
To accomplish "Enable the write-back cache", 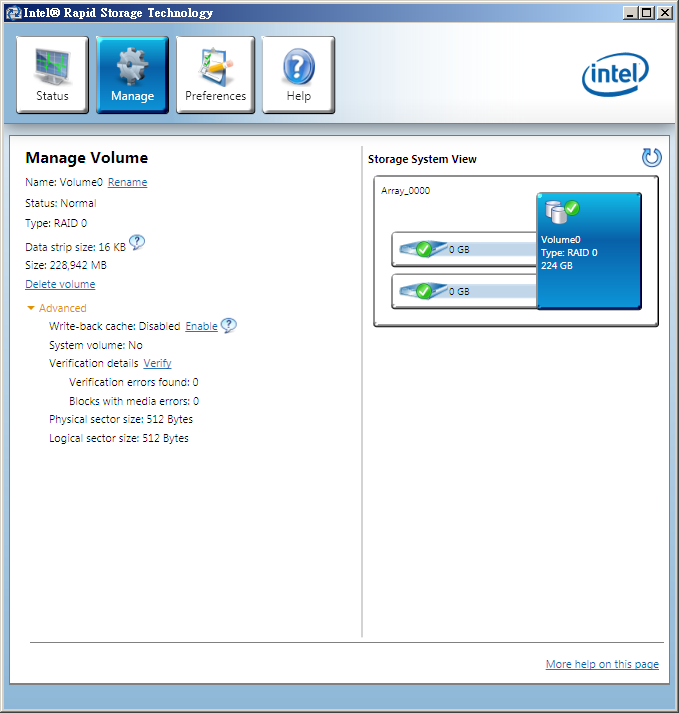I will 201,326.
